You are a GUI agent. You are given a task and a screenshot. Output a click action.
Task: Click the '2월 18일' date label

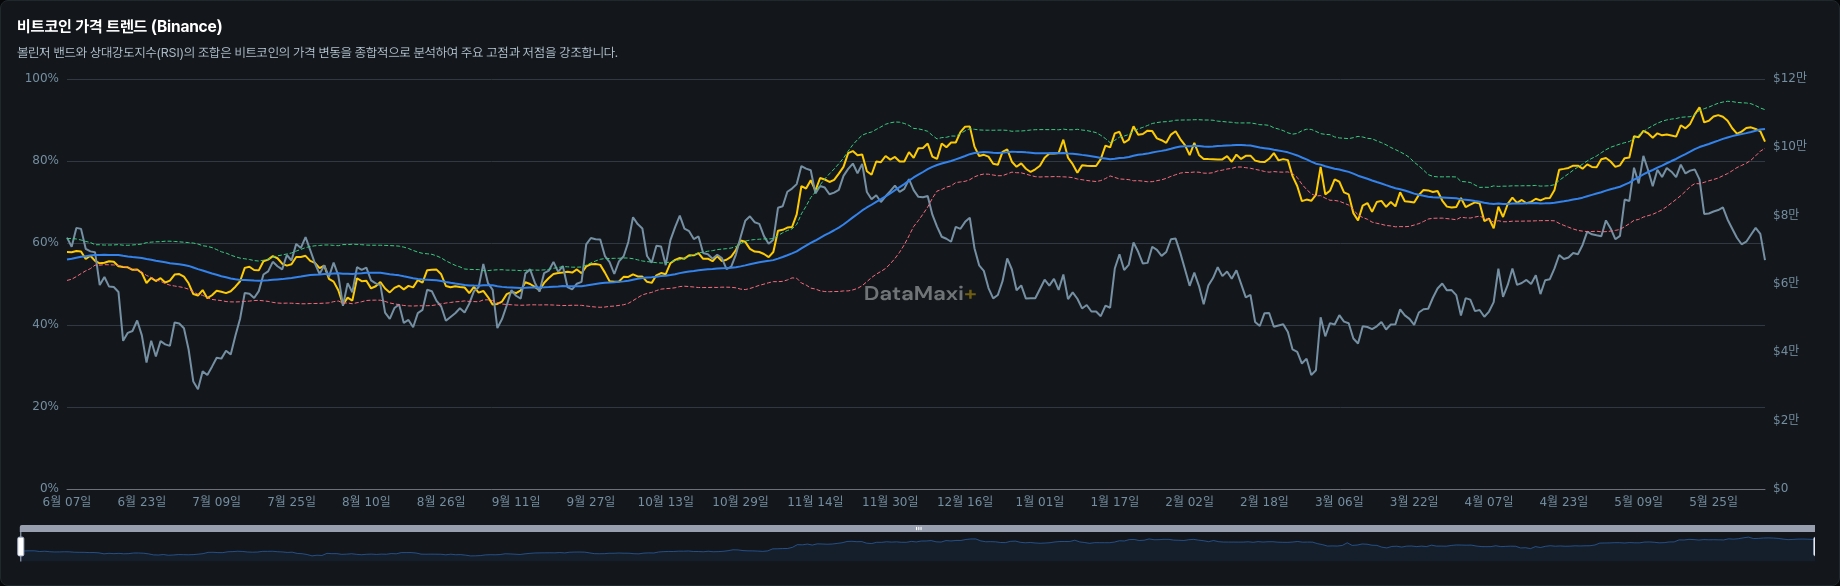tap(1264, 502)
